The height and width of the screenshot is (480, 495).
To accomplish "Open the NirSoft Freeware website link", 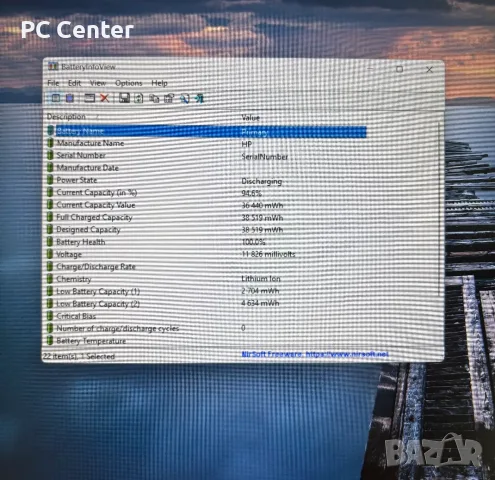I will (x=315, y=354).
